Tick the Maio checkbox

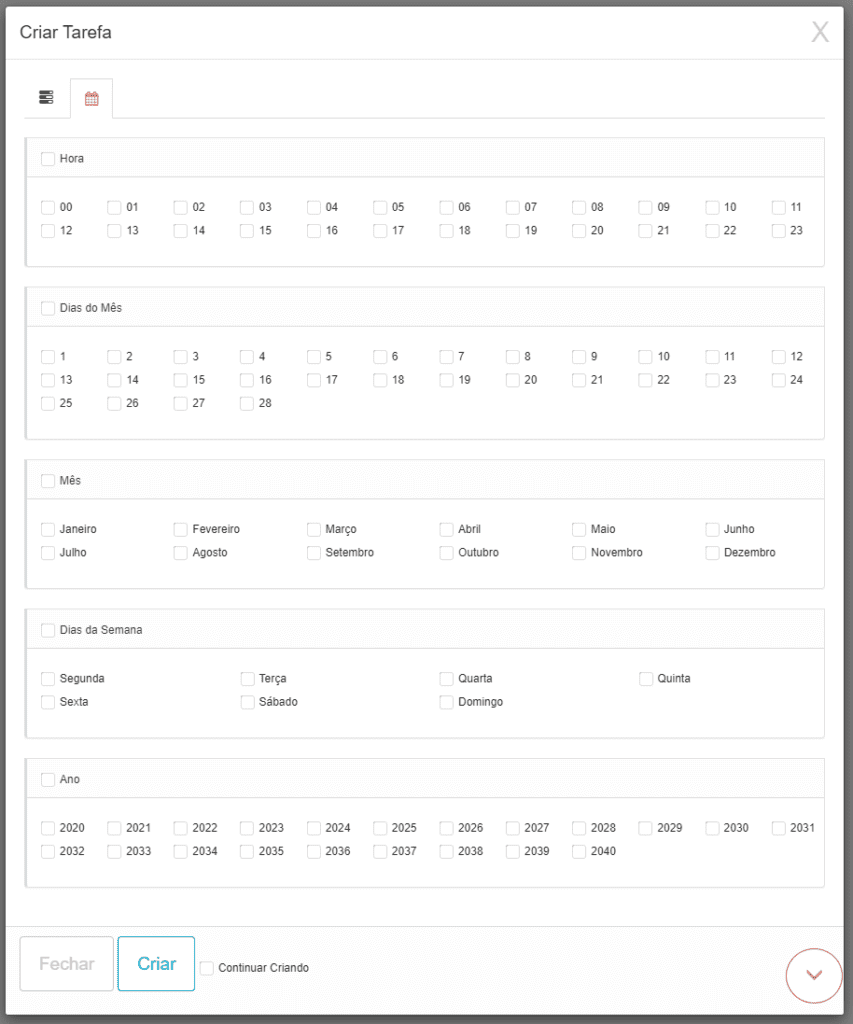click(579, 529)
